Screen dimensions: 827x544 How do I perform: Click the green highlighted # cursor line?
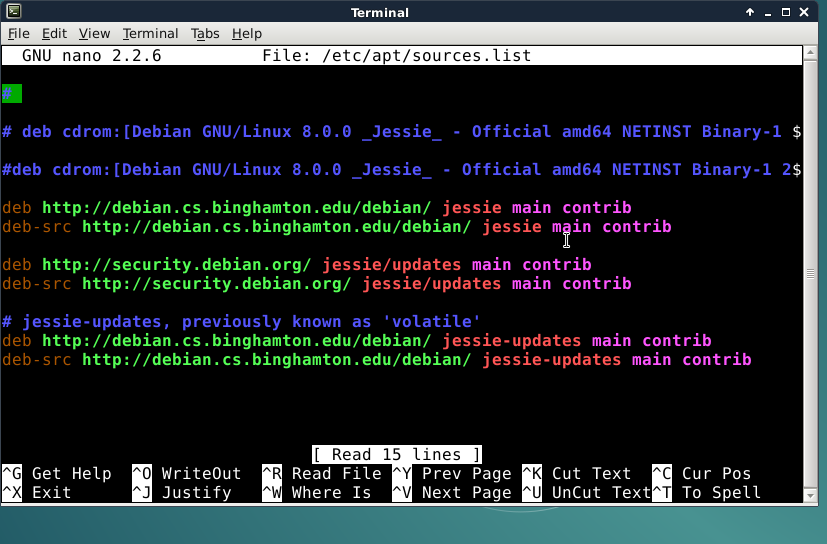point(12,94)
